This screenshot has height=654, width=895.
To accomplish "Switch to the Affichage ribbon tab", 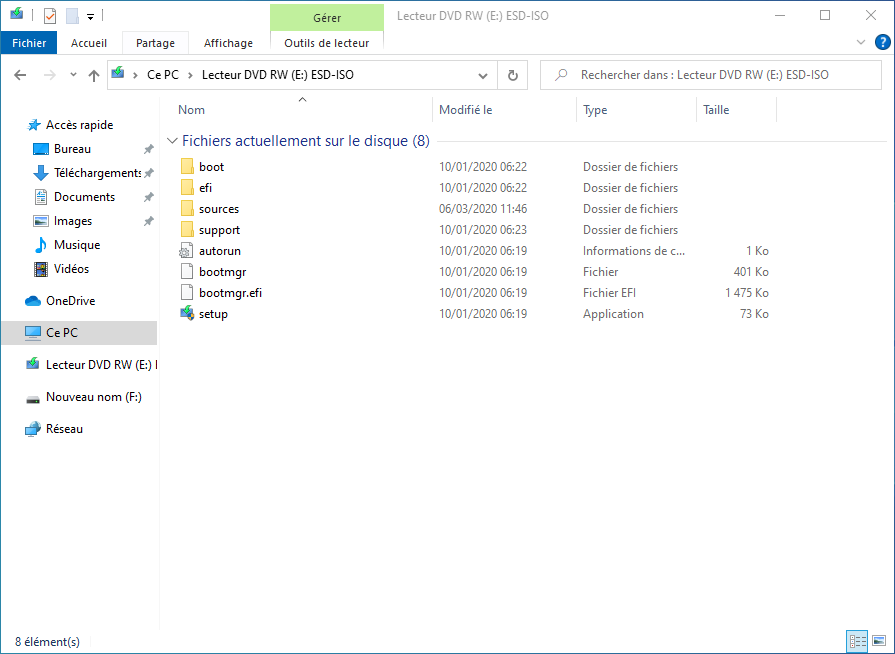I will tap(228, 43).
